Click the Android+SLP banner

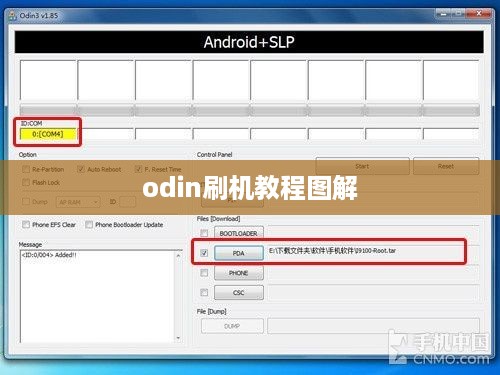(249, 42)
